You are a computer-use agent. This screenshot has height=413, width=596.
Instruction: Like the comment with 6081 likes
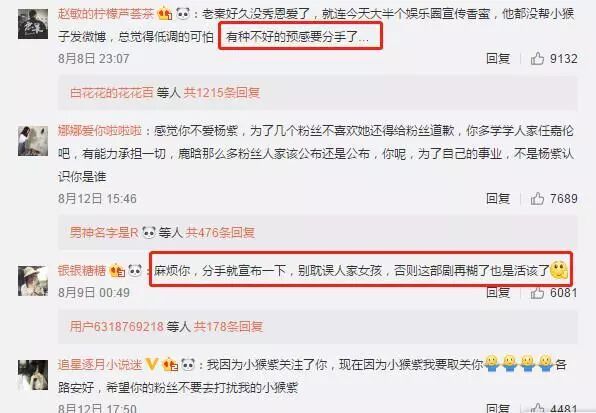pos(537,293)
